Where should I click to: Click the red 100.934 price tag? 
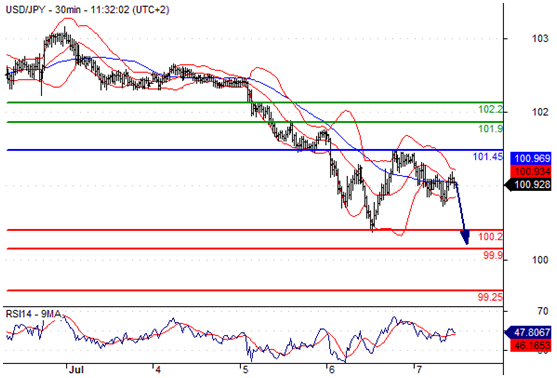(531, 172)
